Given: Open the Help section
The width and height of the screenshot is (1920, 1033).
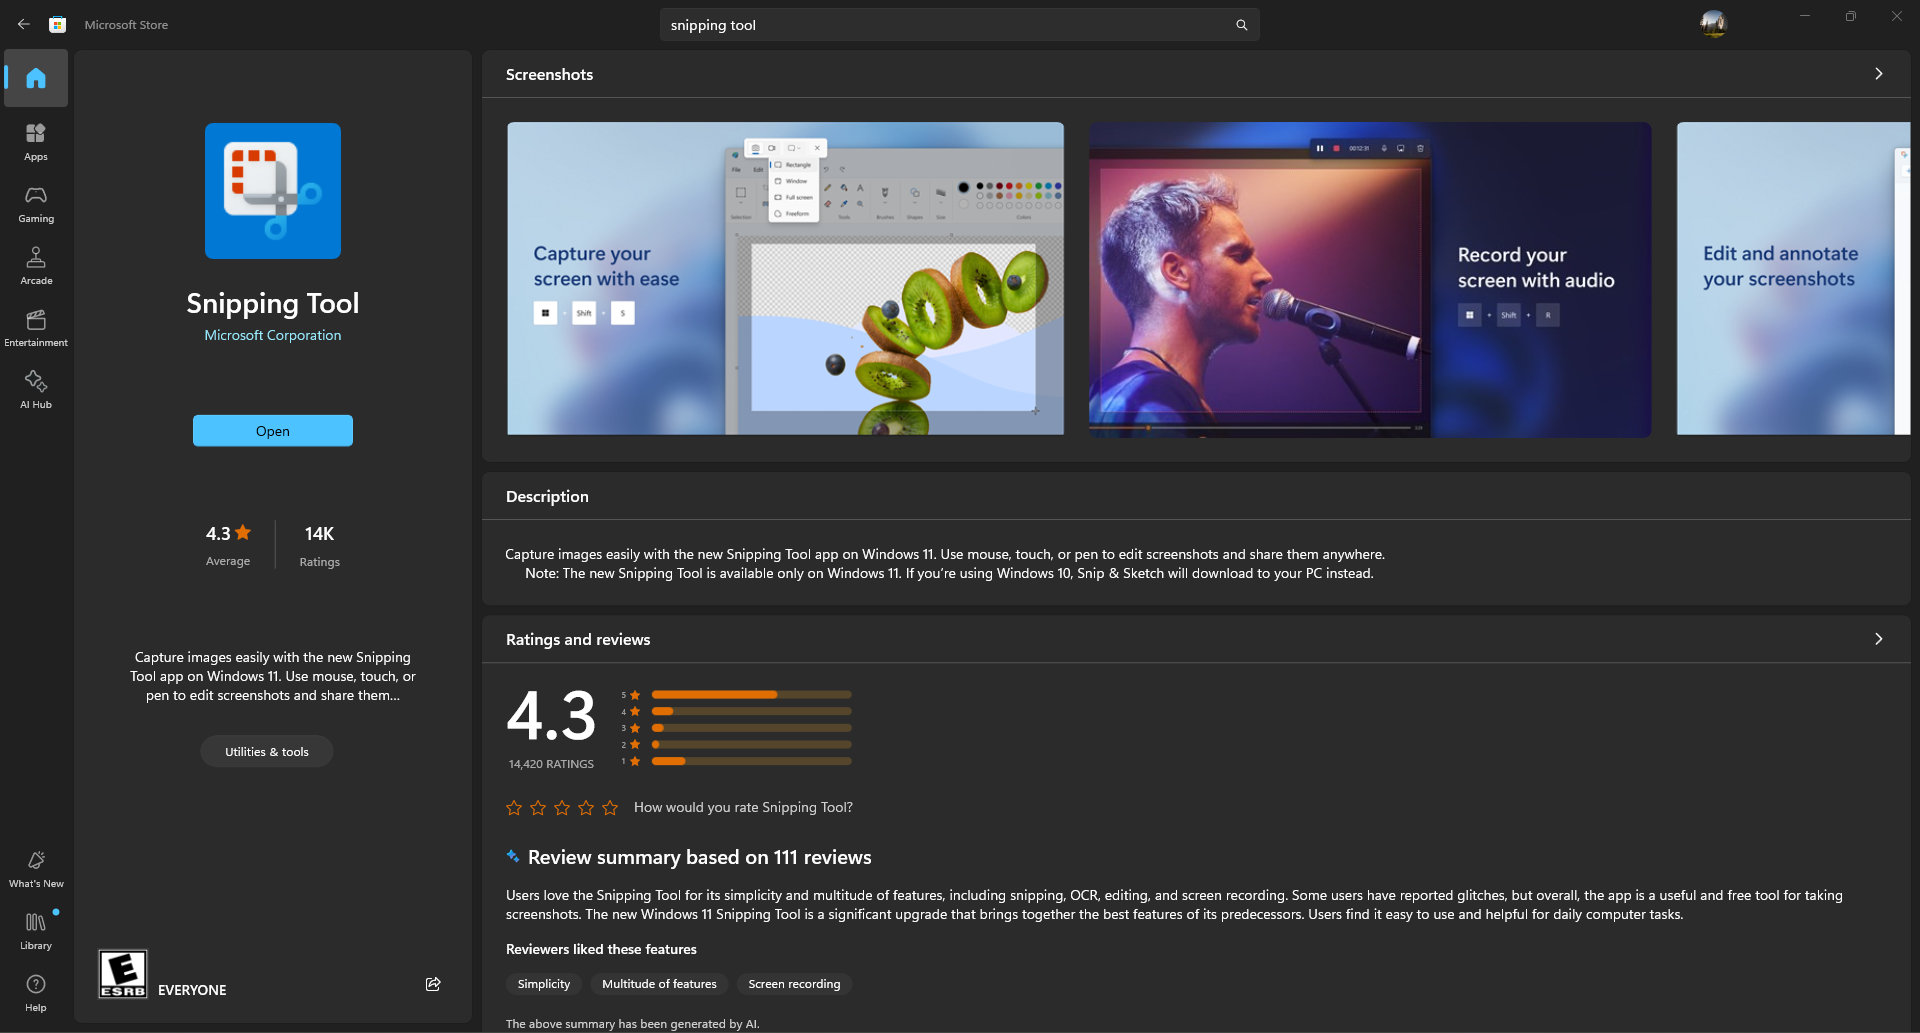Looking at the screenshot, I should click(36, 992).
